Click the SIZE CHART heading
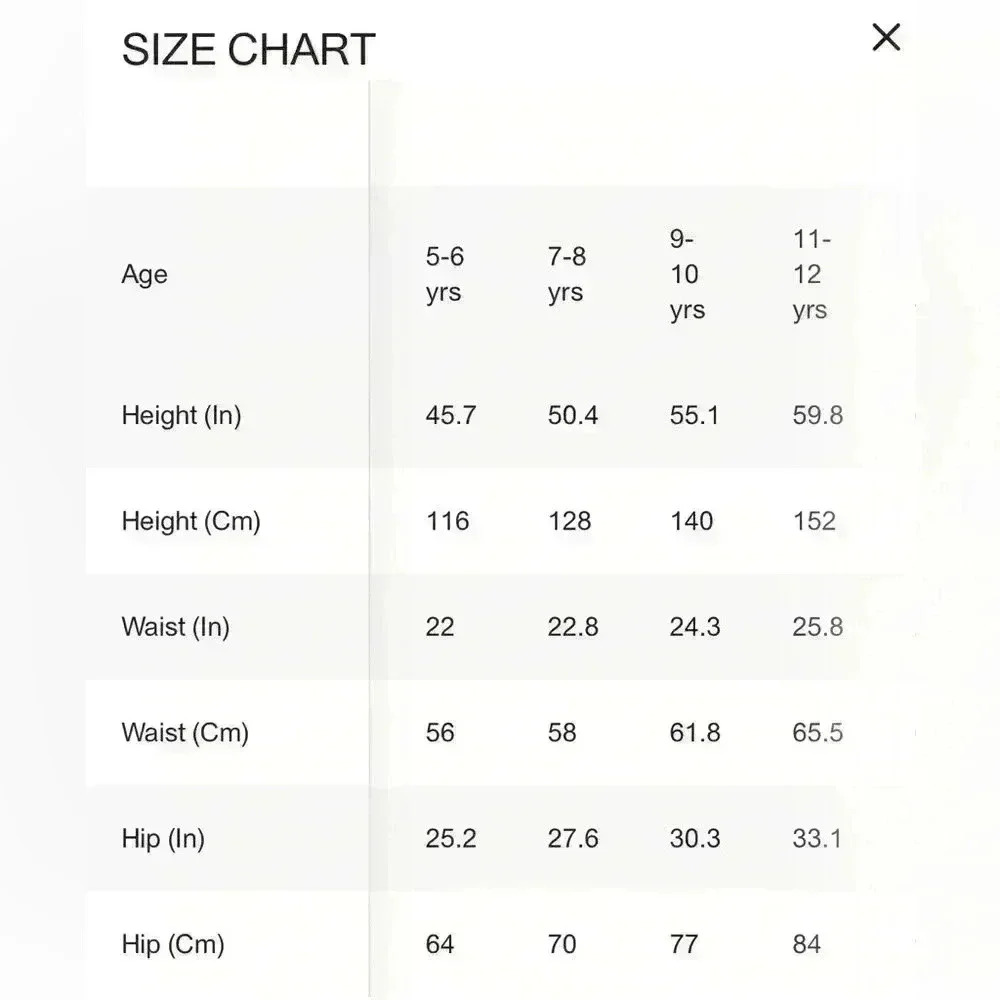Screen dimensions: 1000x1000 tap(248, 50)
